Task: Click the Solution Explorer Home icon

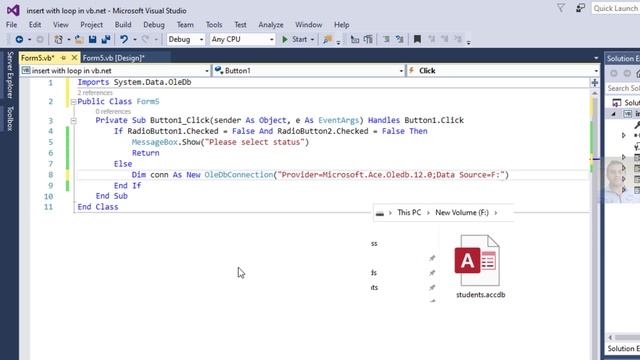Action: pos(638,73)
